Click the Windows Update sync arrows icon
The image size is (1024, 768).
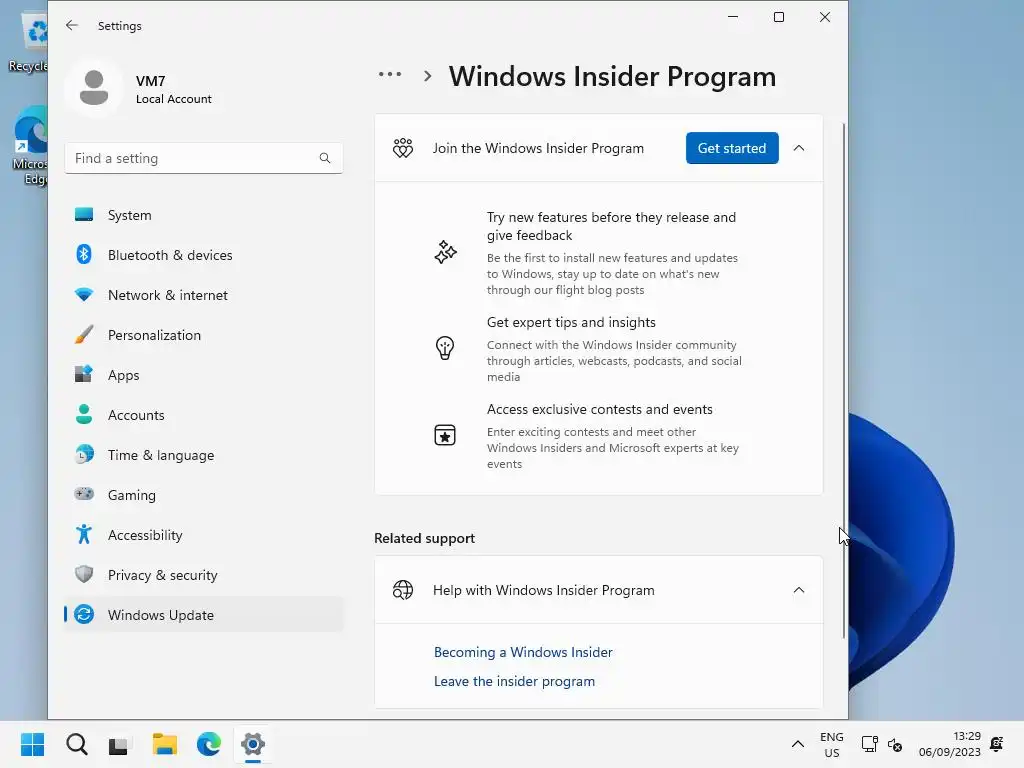(84, 615)
